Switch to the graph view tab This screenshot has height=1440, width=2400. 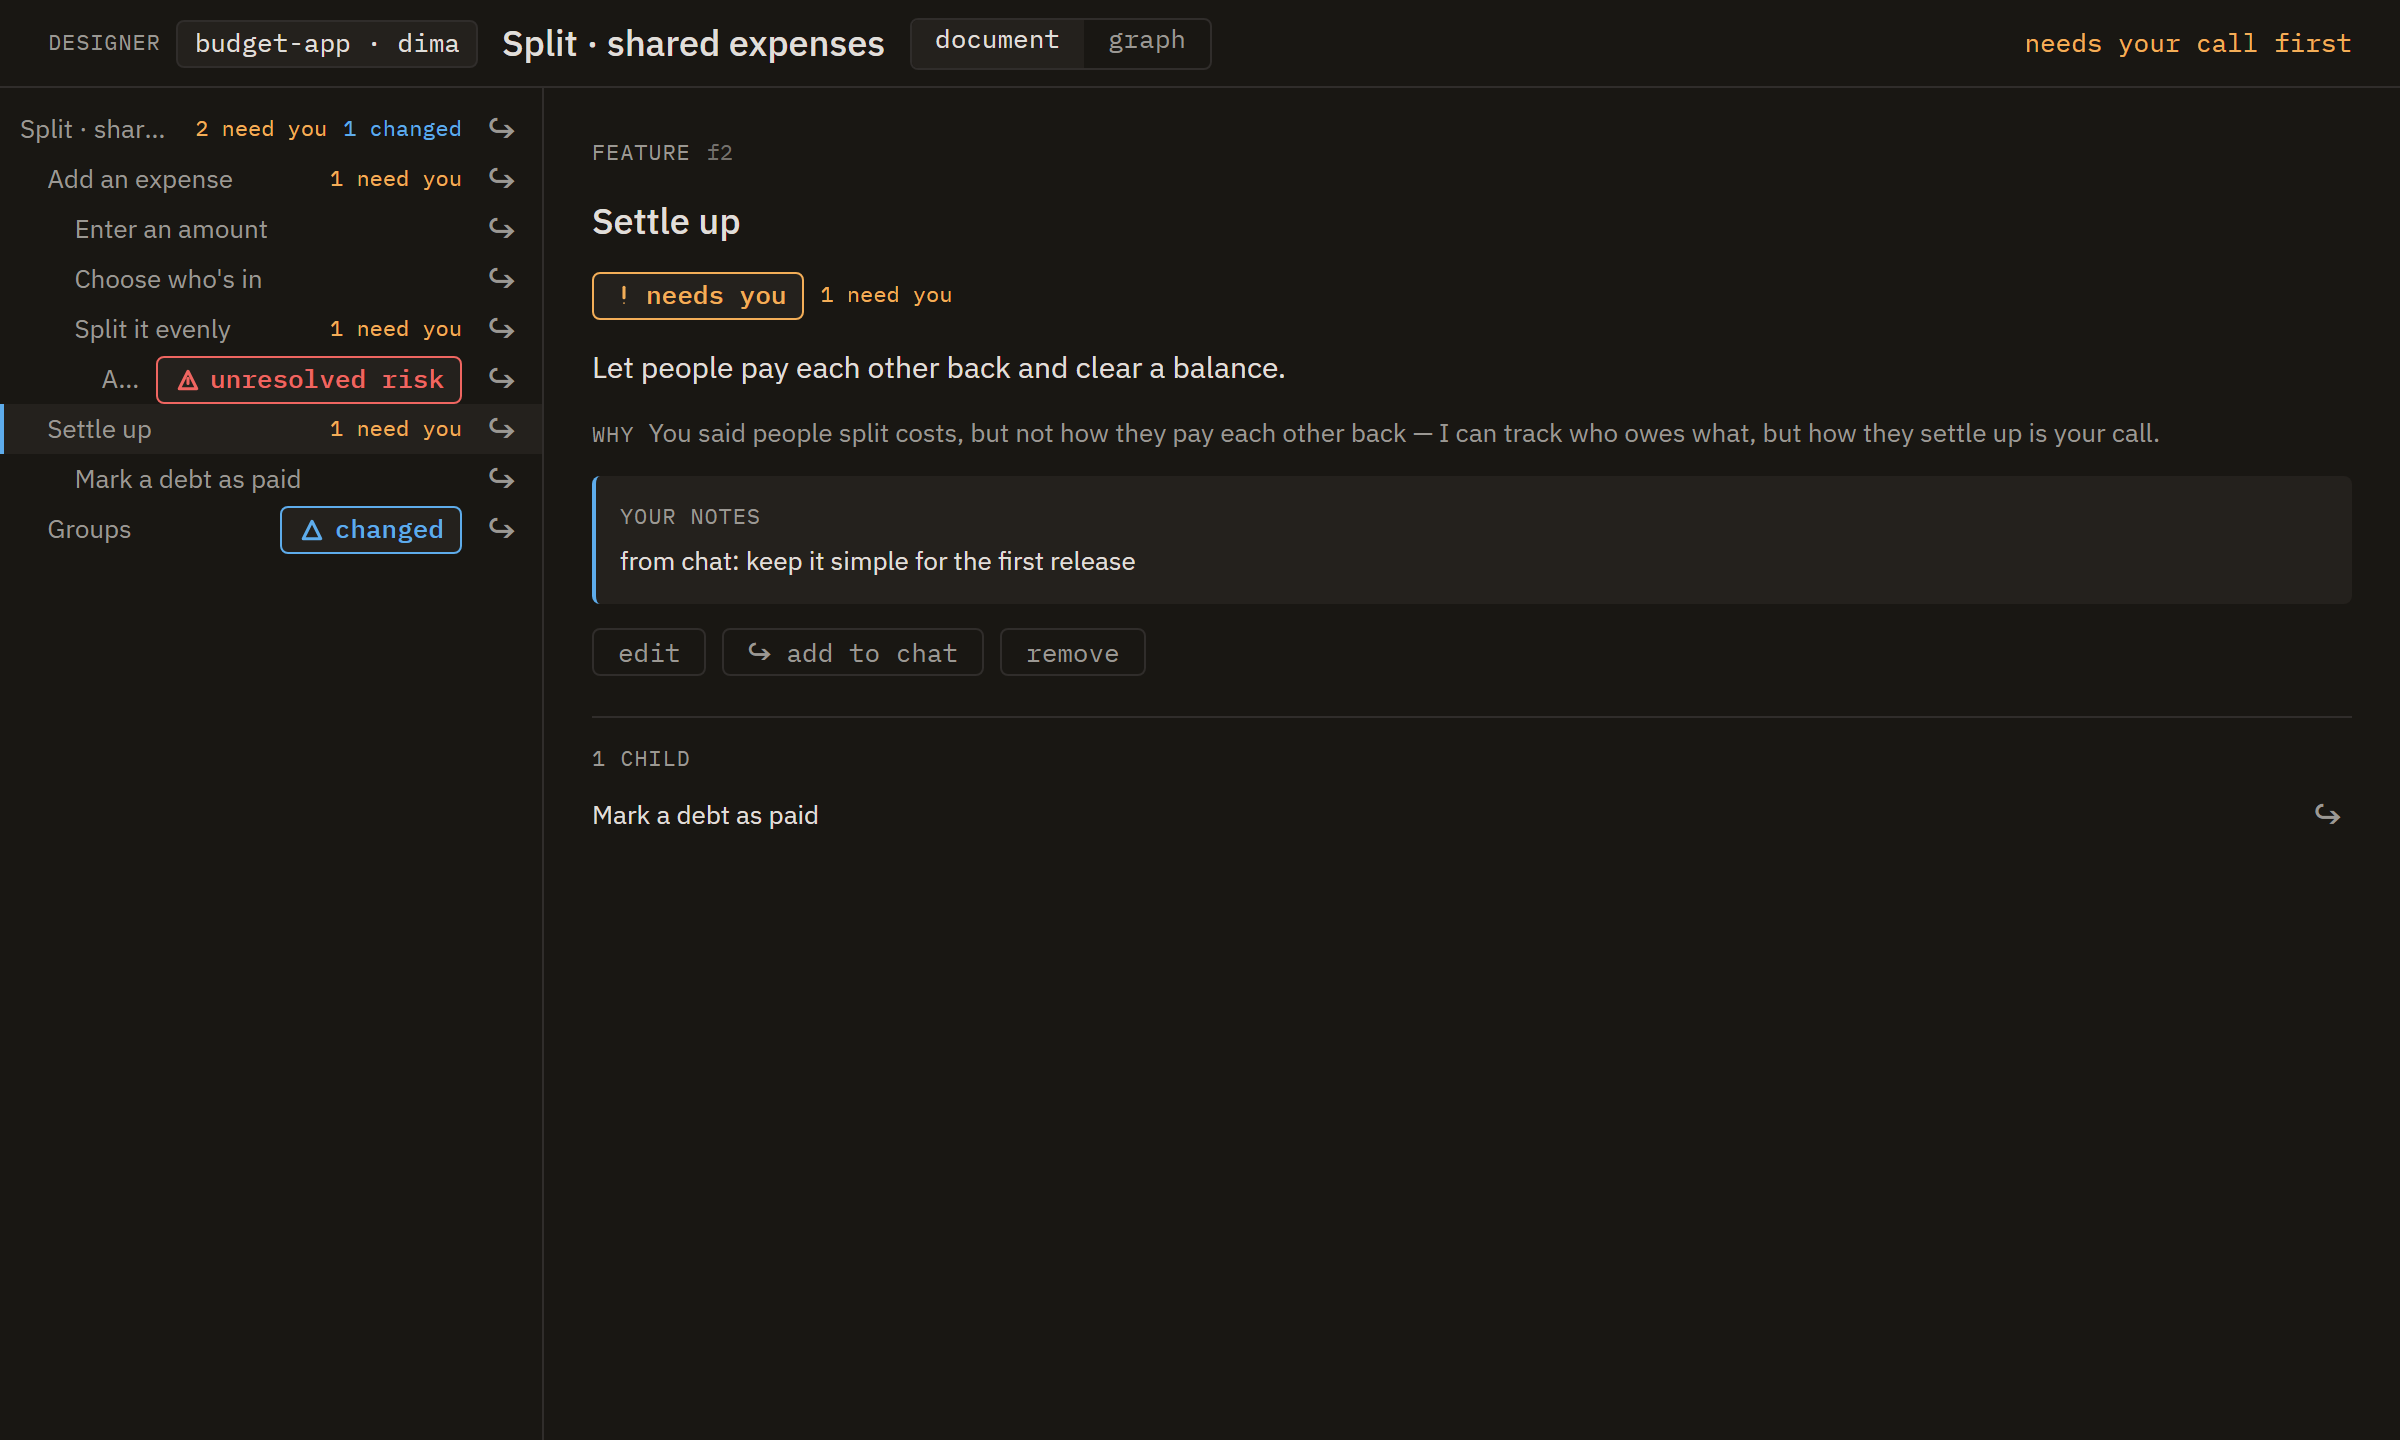[1146, 43]
